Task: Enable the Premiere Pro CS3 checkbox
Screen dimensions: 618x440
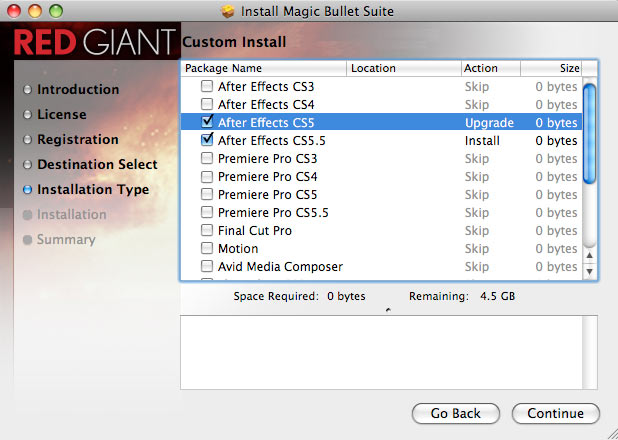Action: tap(207, 158)
